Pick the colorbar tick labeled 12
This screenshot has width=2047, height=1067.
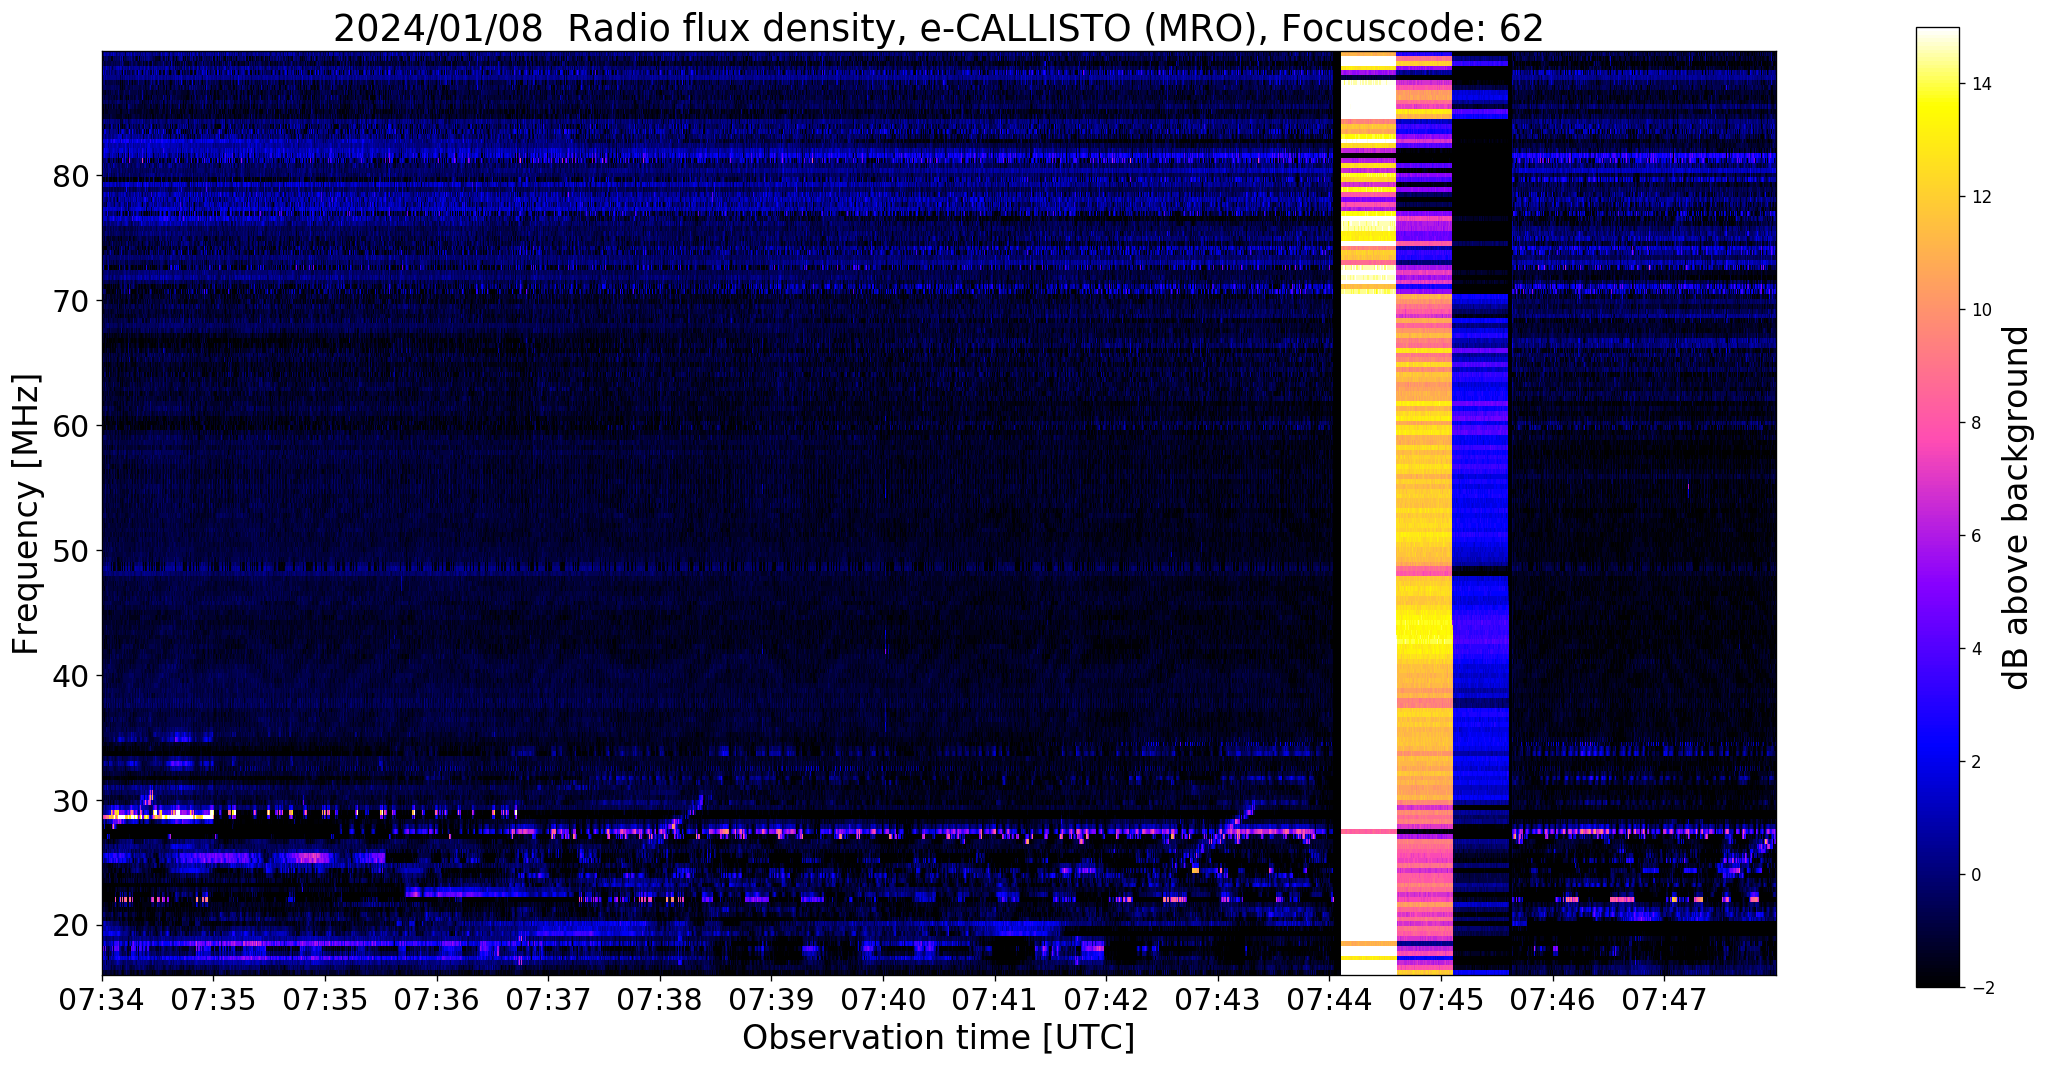[x=1981, y=197]
